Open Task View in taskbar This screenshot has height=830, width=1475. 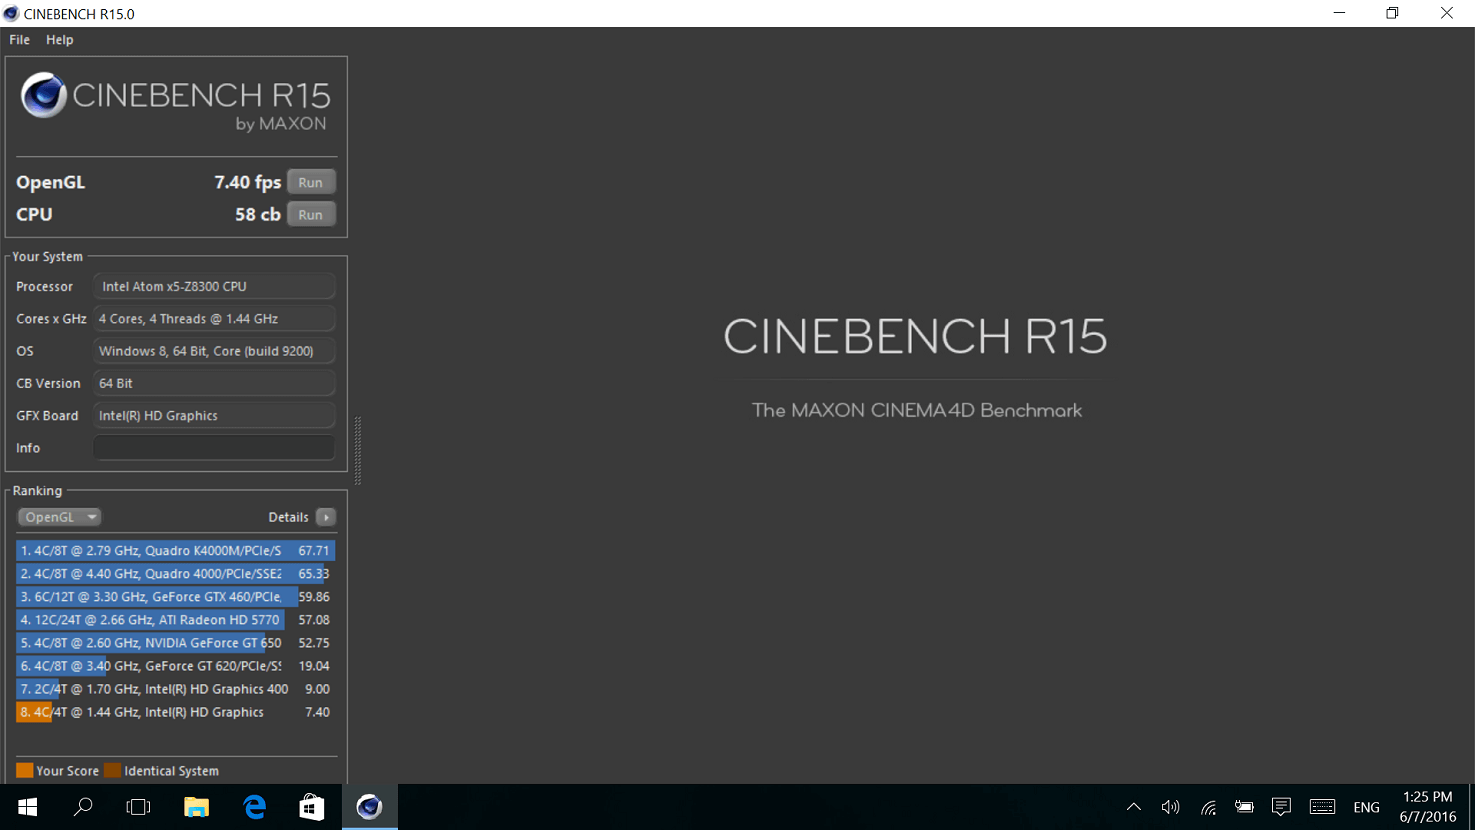(138, 807)
